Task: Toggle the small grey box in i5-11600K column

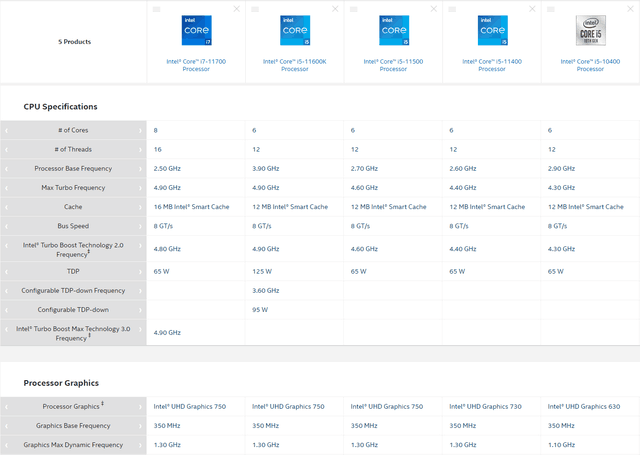Action: point(255,9)
